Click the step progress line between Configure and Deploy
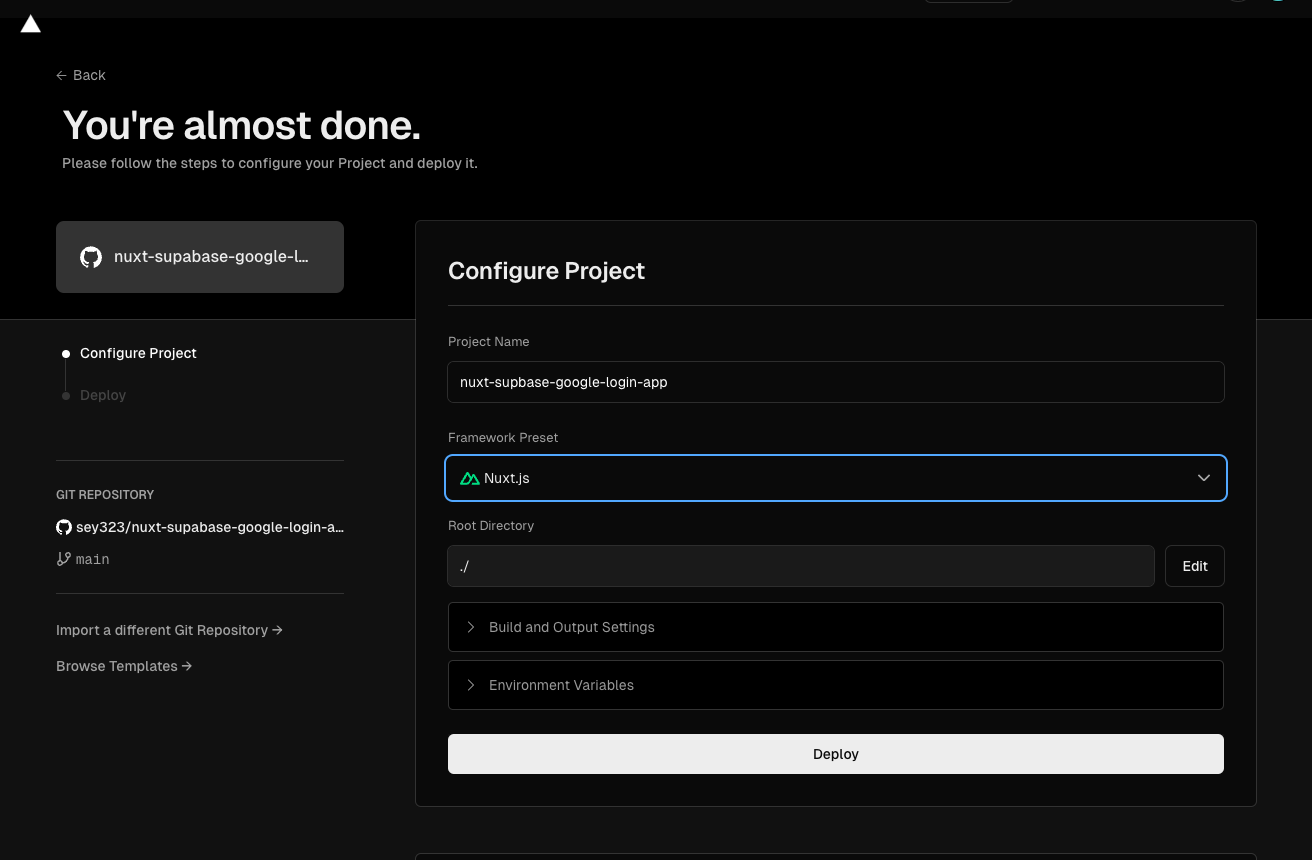Image resolution: width=1312 pixels, height=860 pixels. pos(65,374)
